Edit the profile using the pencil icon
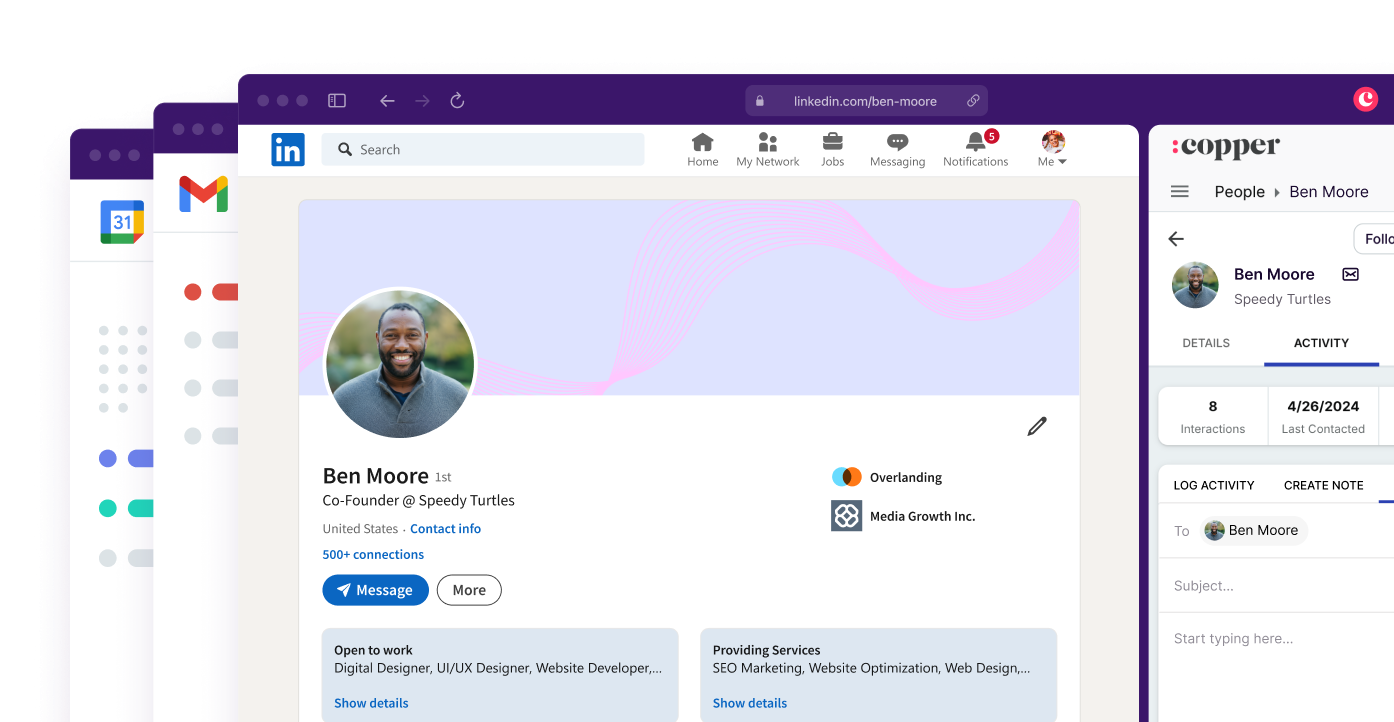 pos(1036,426)
